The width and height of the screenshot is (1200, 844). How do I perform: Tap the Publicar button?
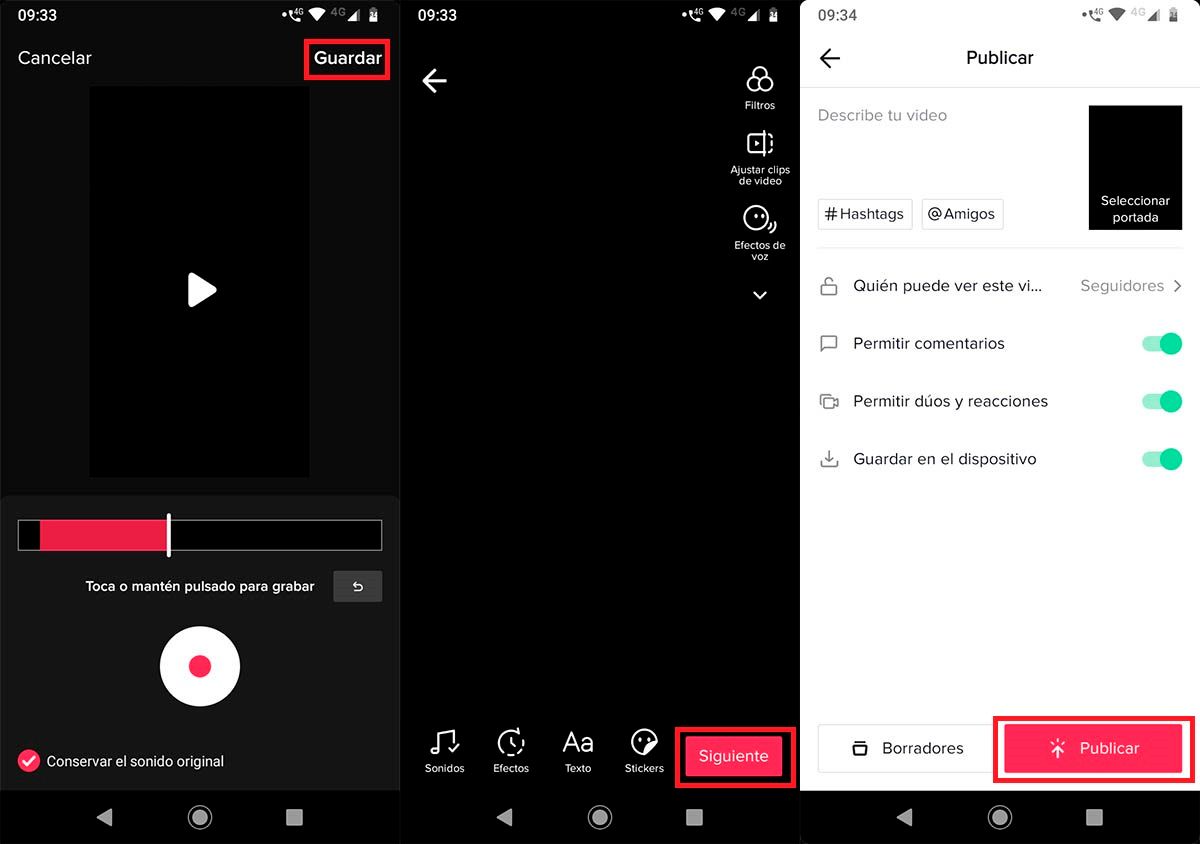coord(1094,748)
